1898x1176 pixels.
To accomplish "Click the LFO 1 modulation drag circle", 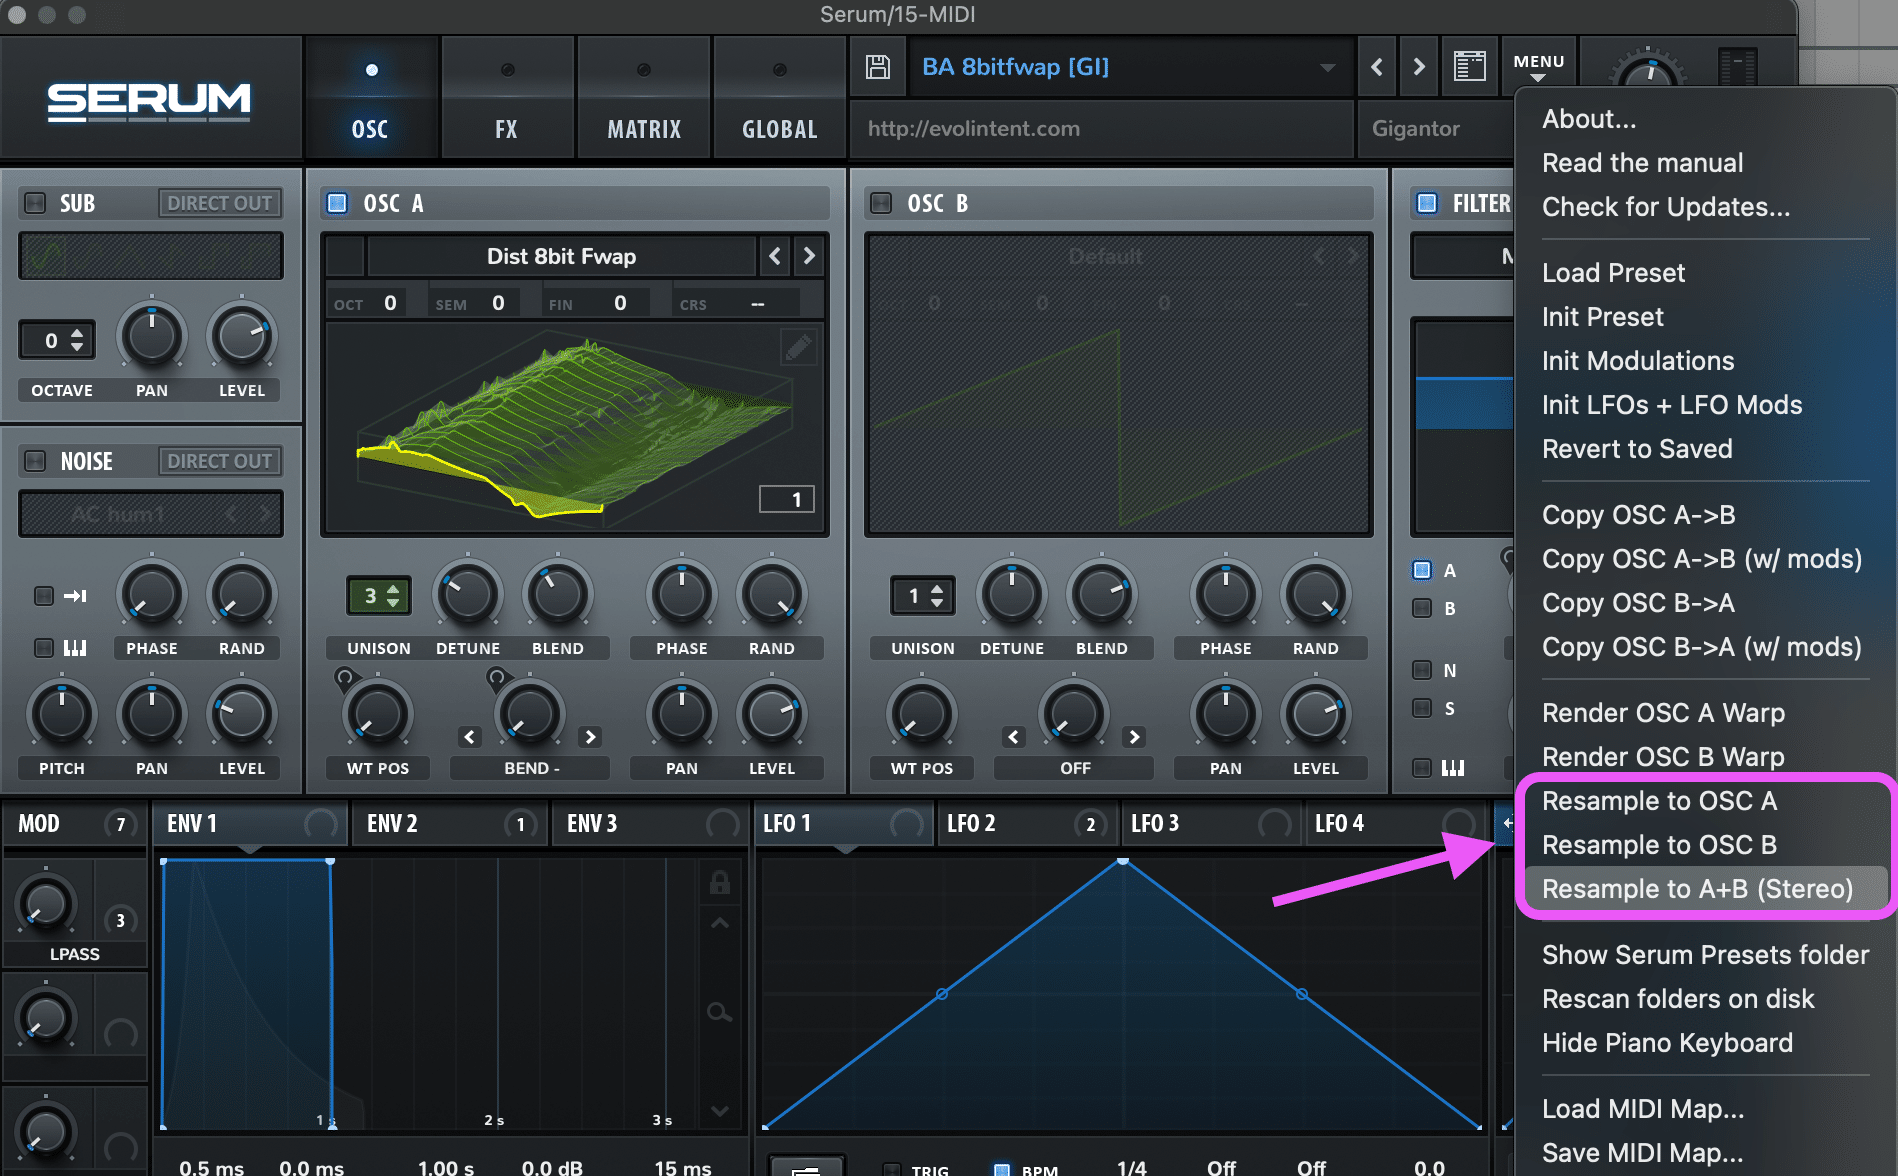I will point(906,824).
